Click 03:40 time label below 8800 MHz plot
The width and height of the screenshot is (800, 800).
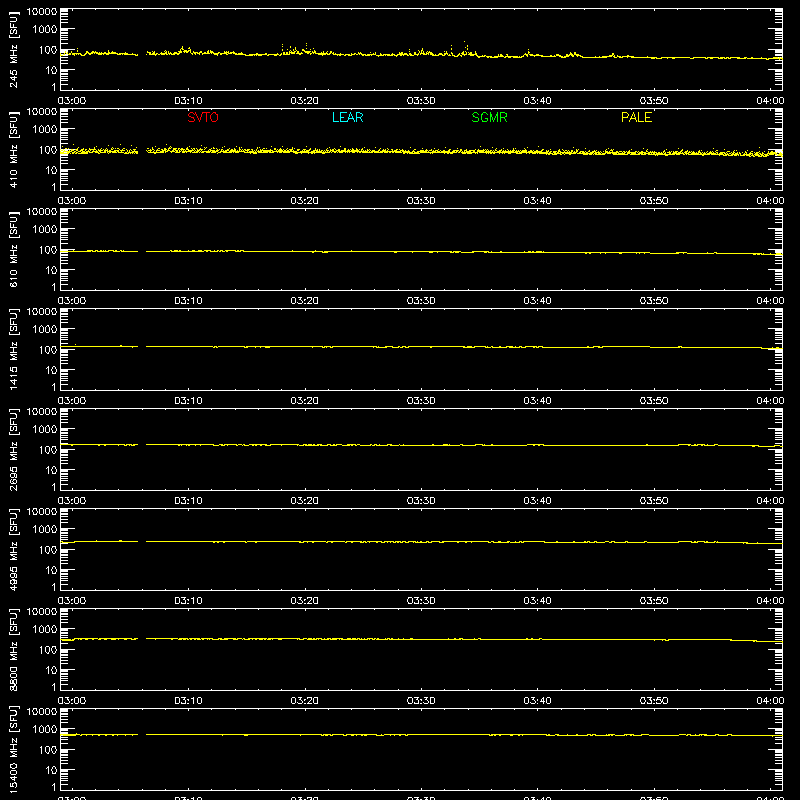tap(537, 701)
